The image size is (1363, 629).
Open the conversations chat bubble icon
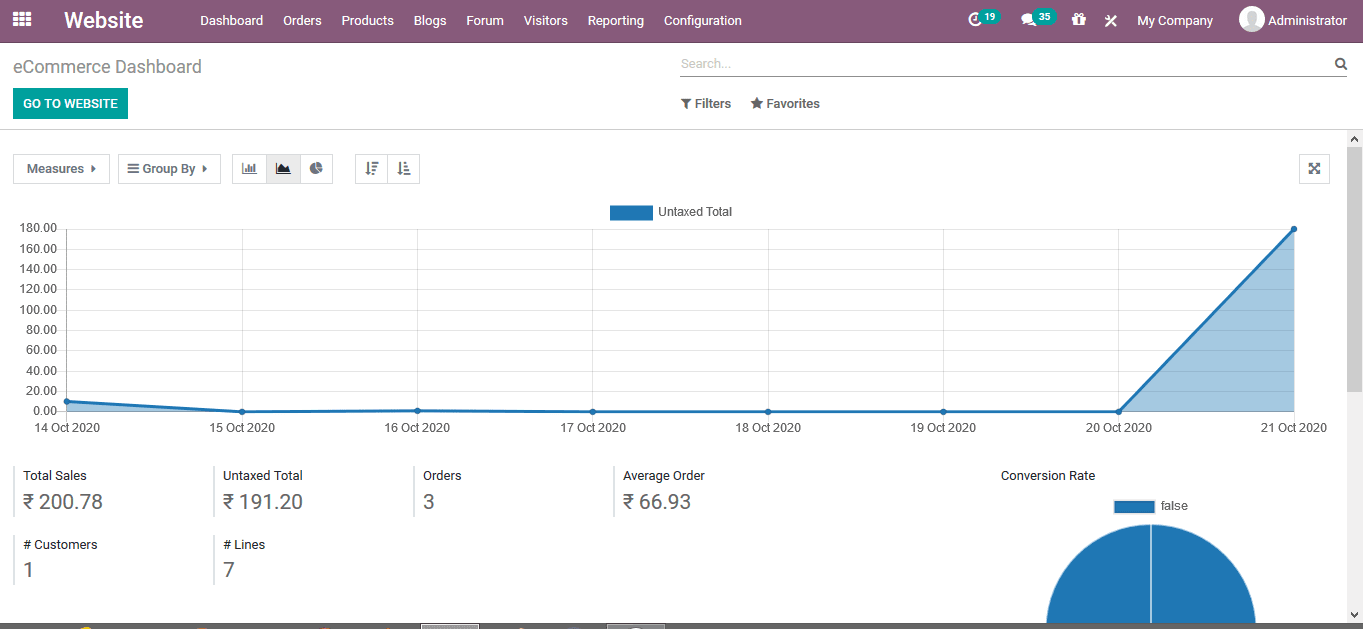pyautogui.click(x=1028, y=20)
